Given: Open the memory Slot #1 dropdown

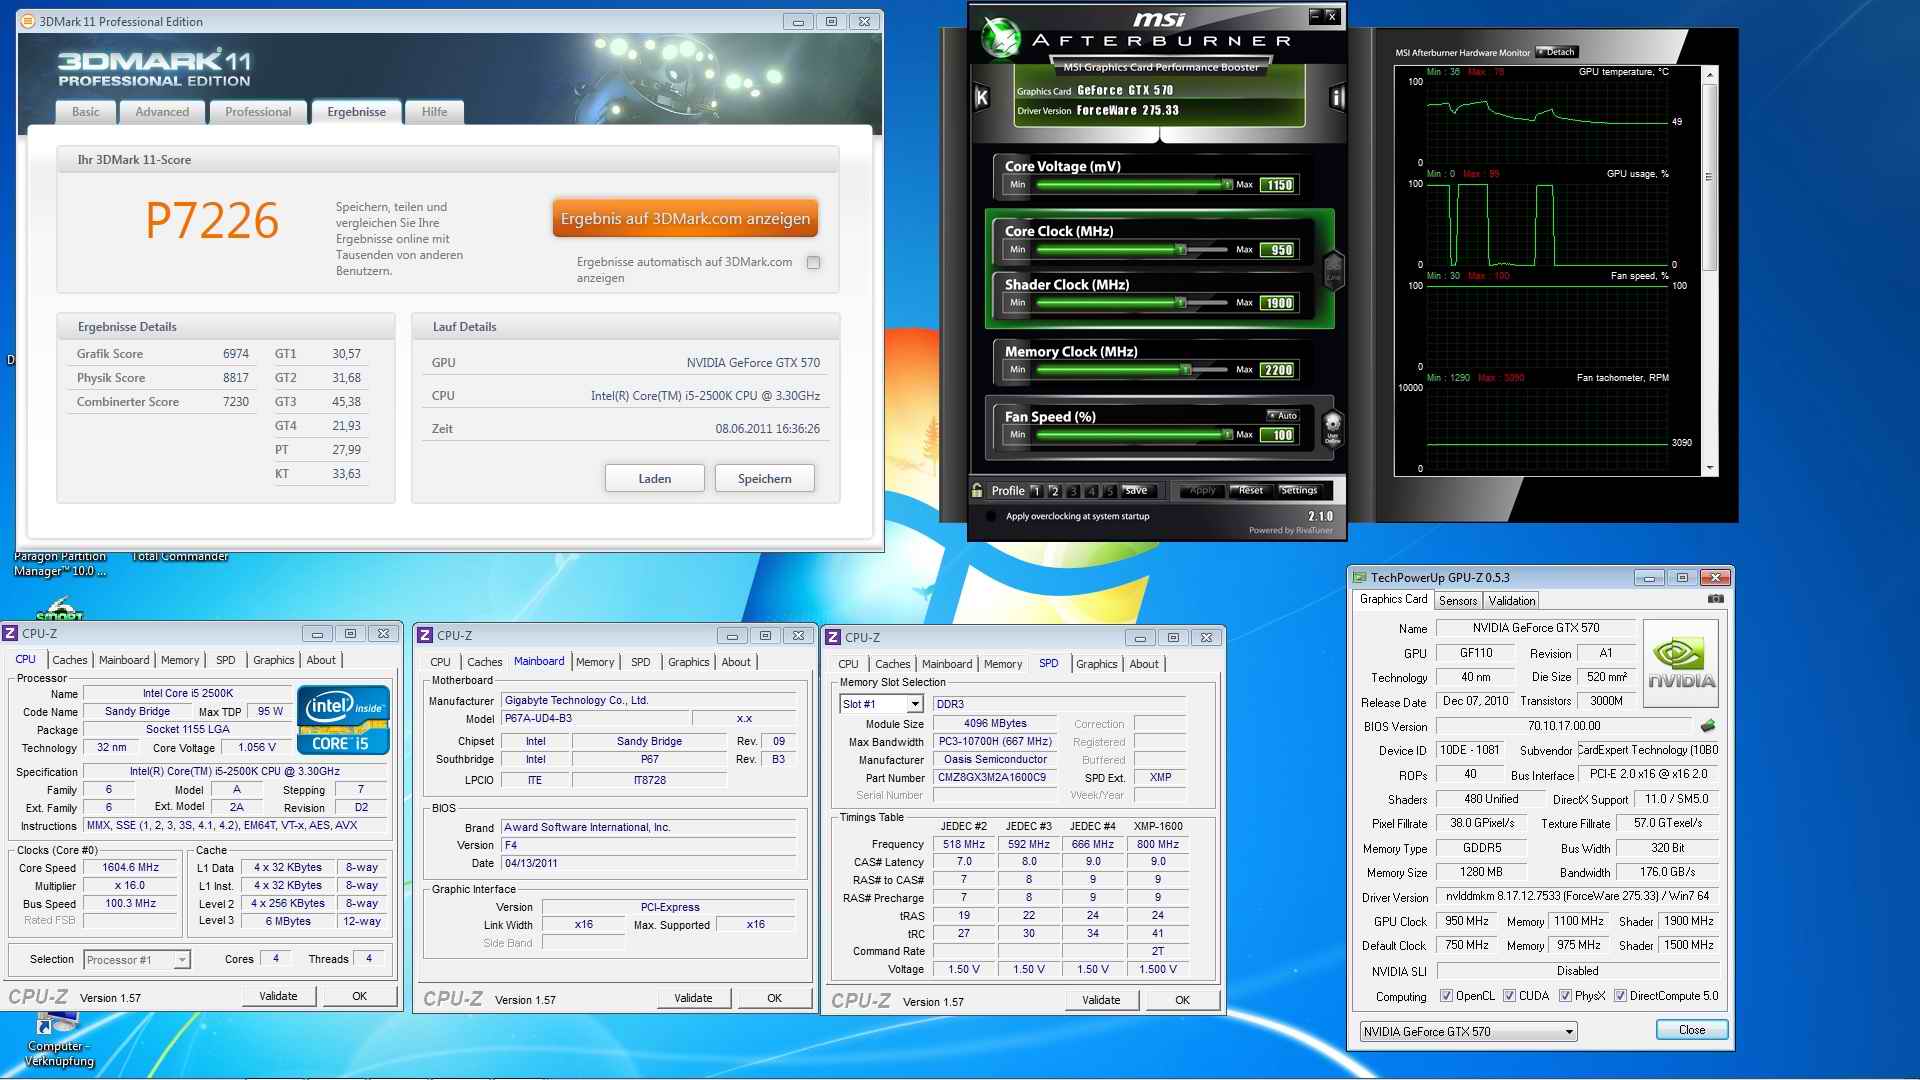Looking at the screenshot, I should [x=914, y=704].
